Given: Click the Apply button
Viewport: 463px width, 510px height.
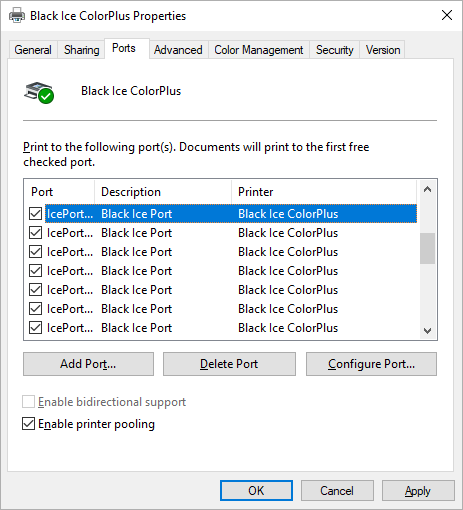Looking at the screenshot, I should [x=418, y=491].
